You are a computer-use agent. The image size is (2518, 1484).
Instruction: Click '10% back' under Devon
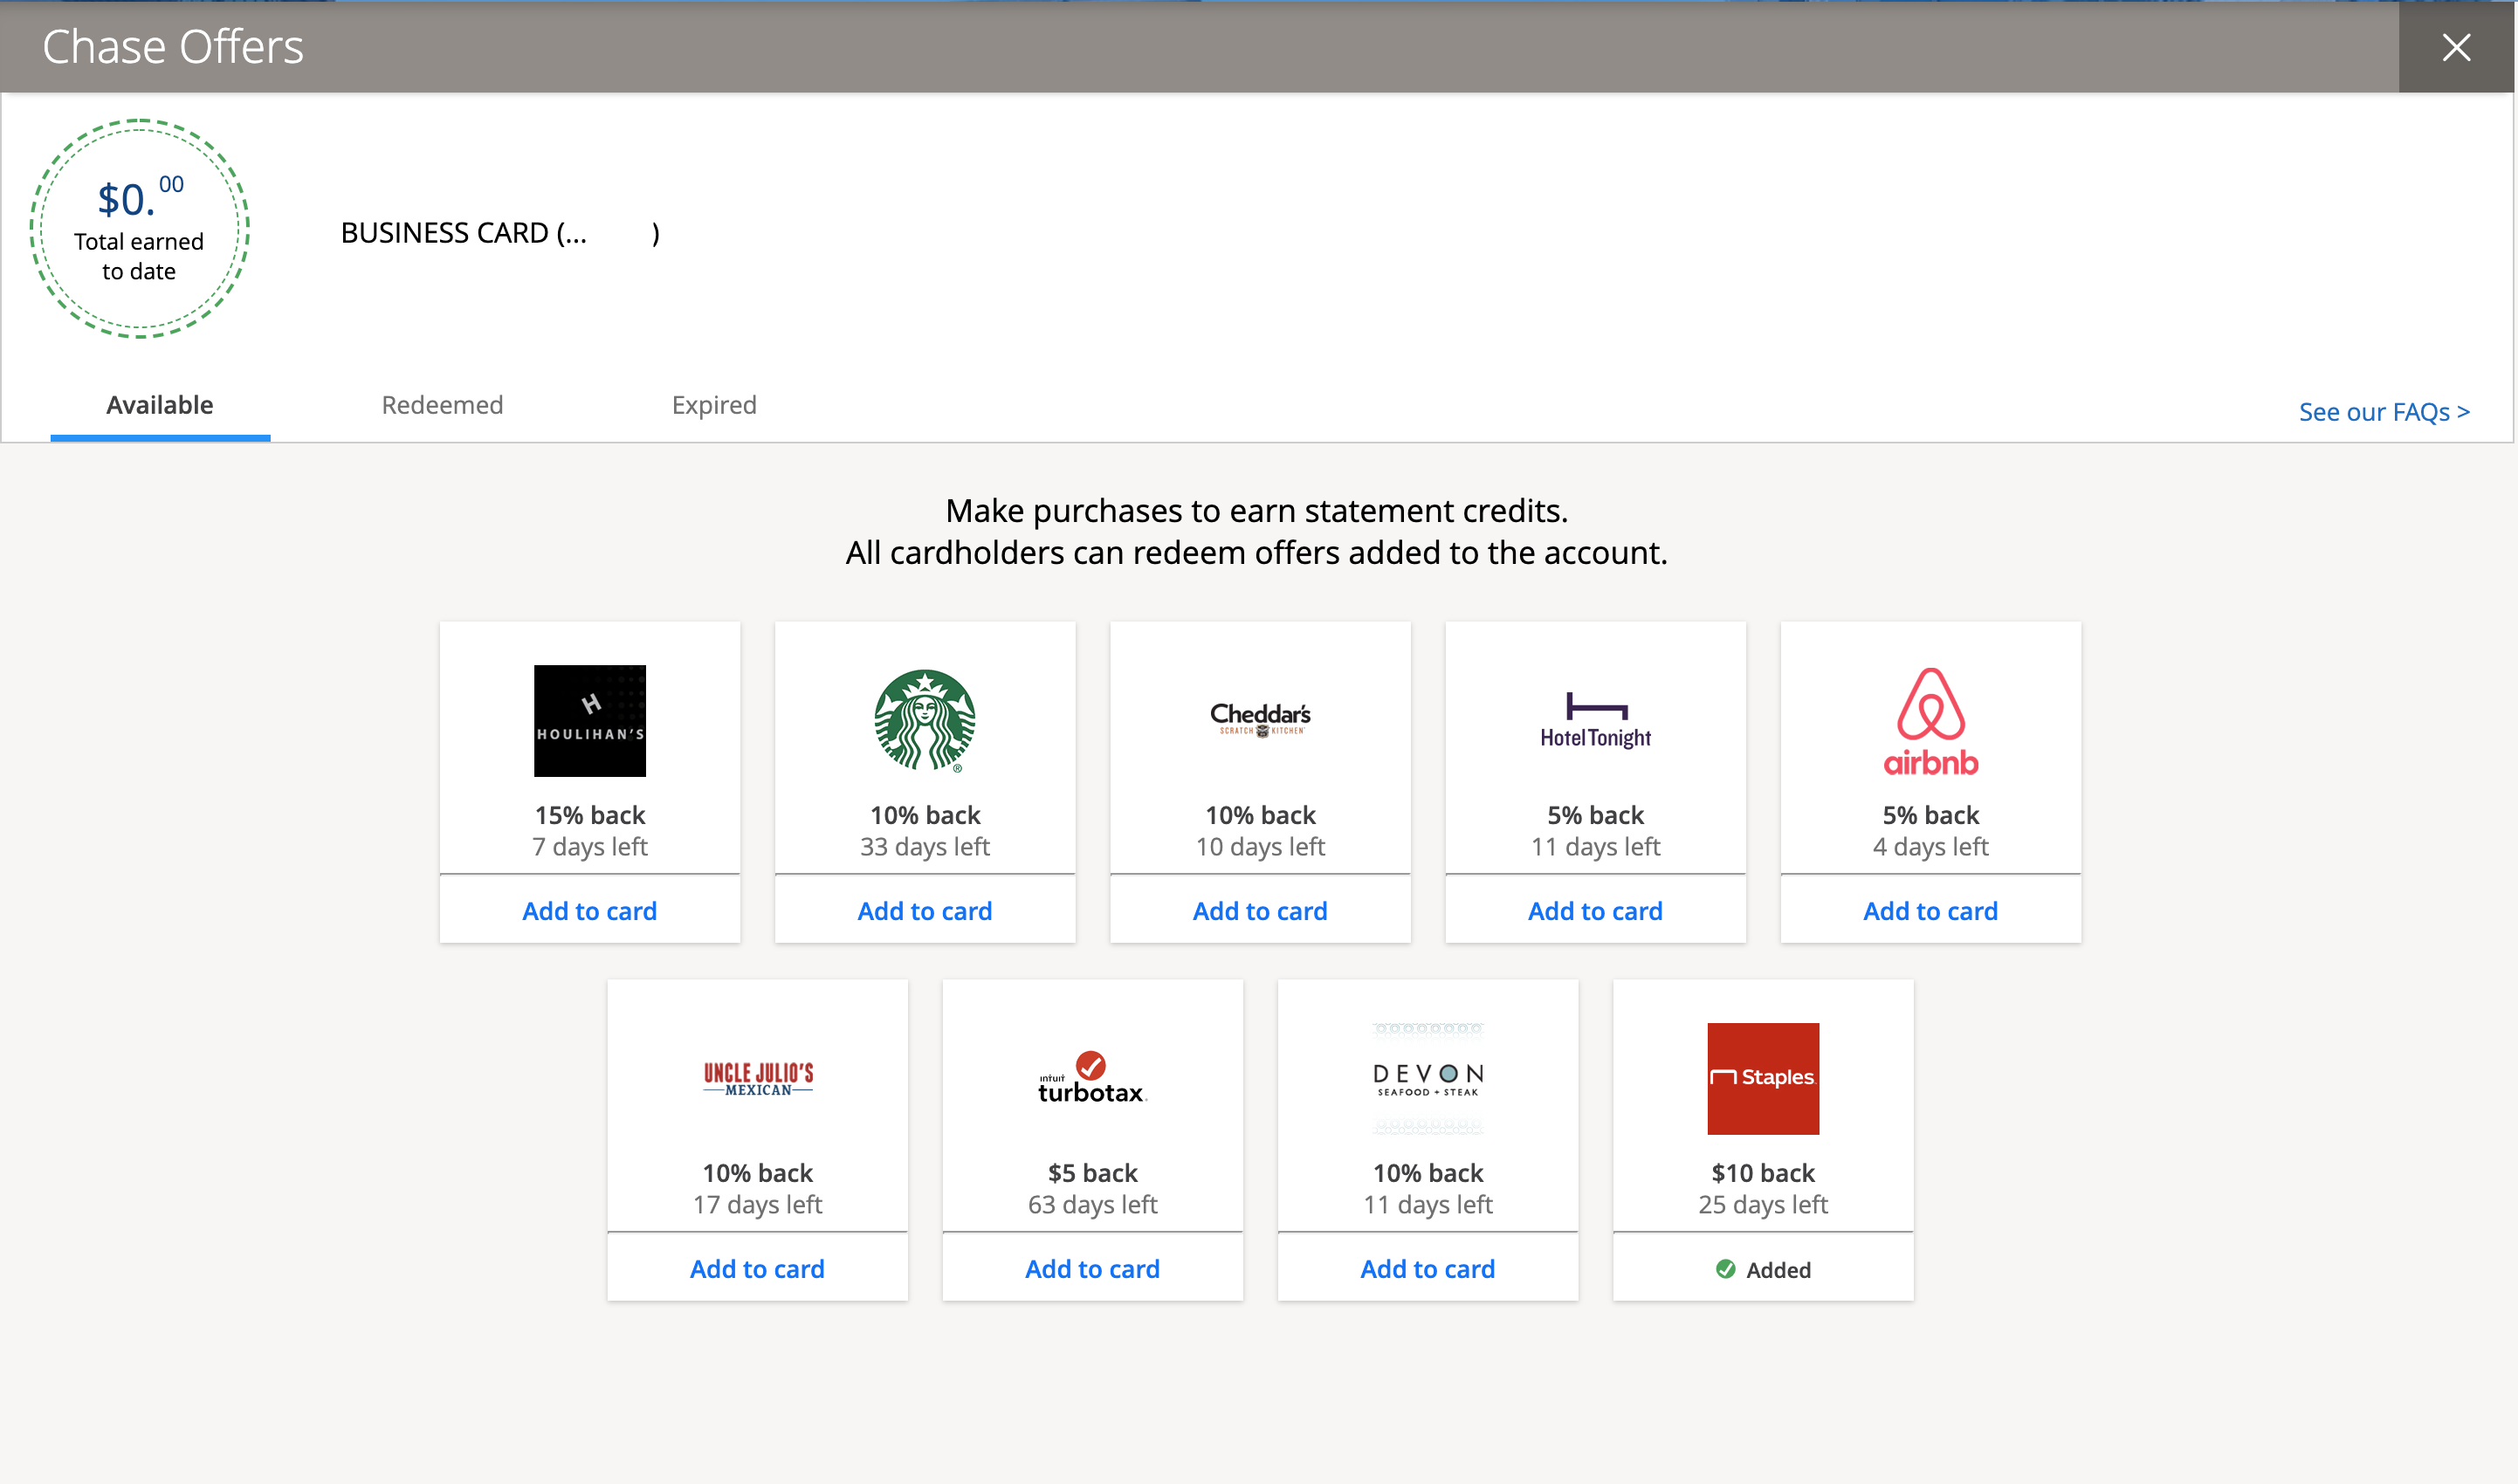pyautogui.click(x=1428, y=1173)
